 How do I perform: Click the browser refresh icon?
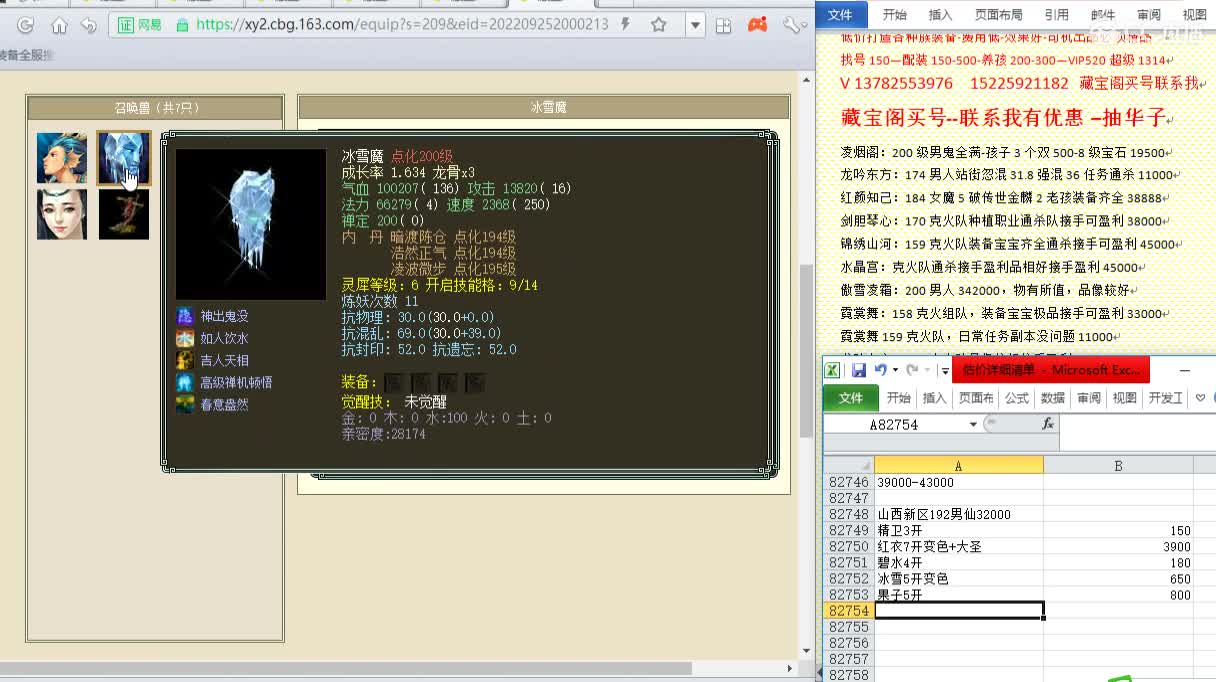26,25
